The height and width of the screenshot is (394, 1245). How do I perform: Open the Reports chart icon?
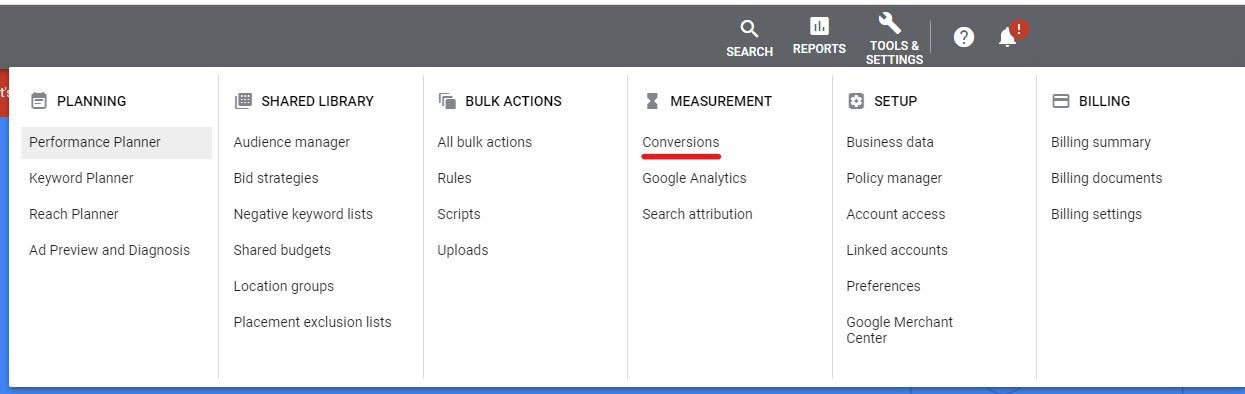(819, 26)
